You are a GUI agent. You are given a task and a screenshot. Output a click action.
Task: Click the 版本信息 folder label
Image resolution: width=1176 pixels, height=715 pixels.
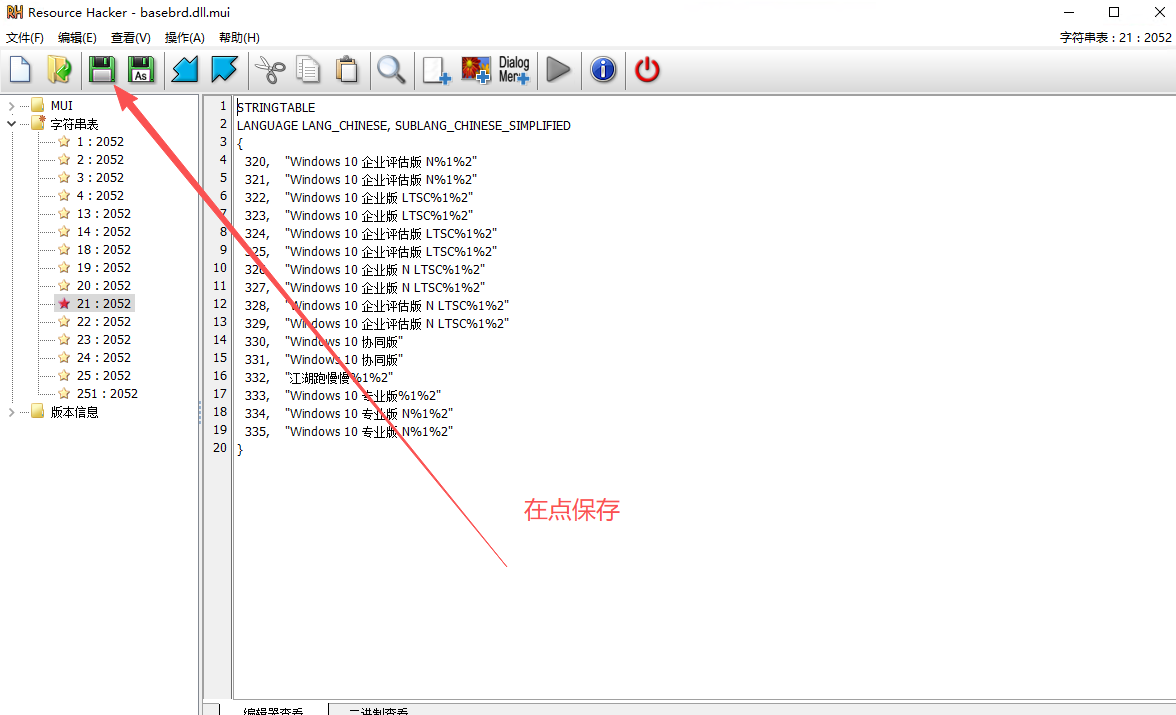pos(74,412)
